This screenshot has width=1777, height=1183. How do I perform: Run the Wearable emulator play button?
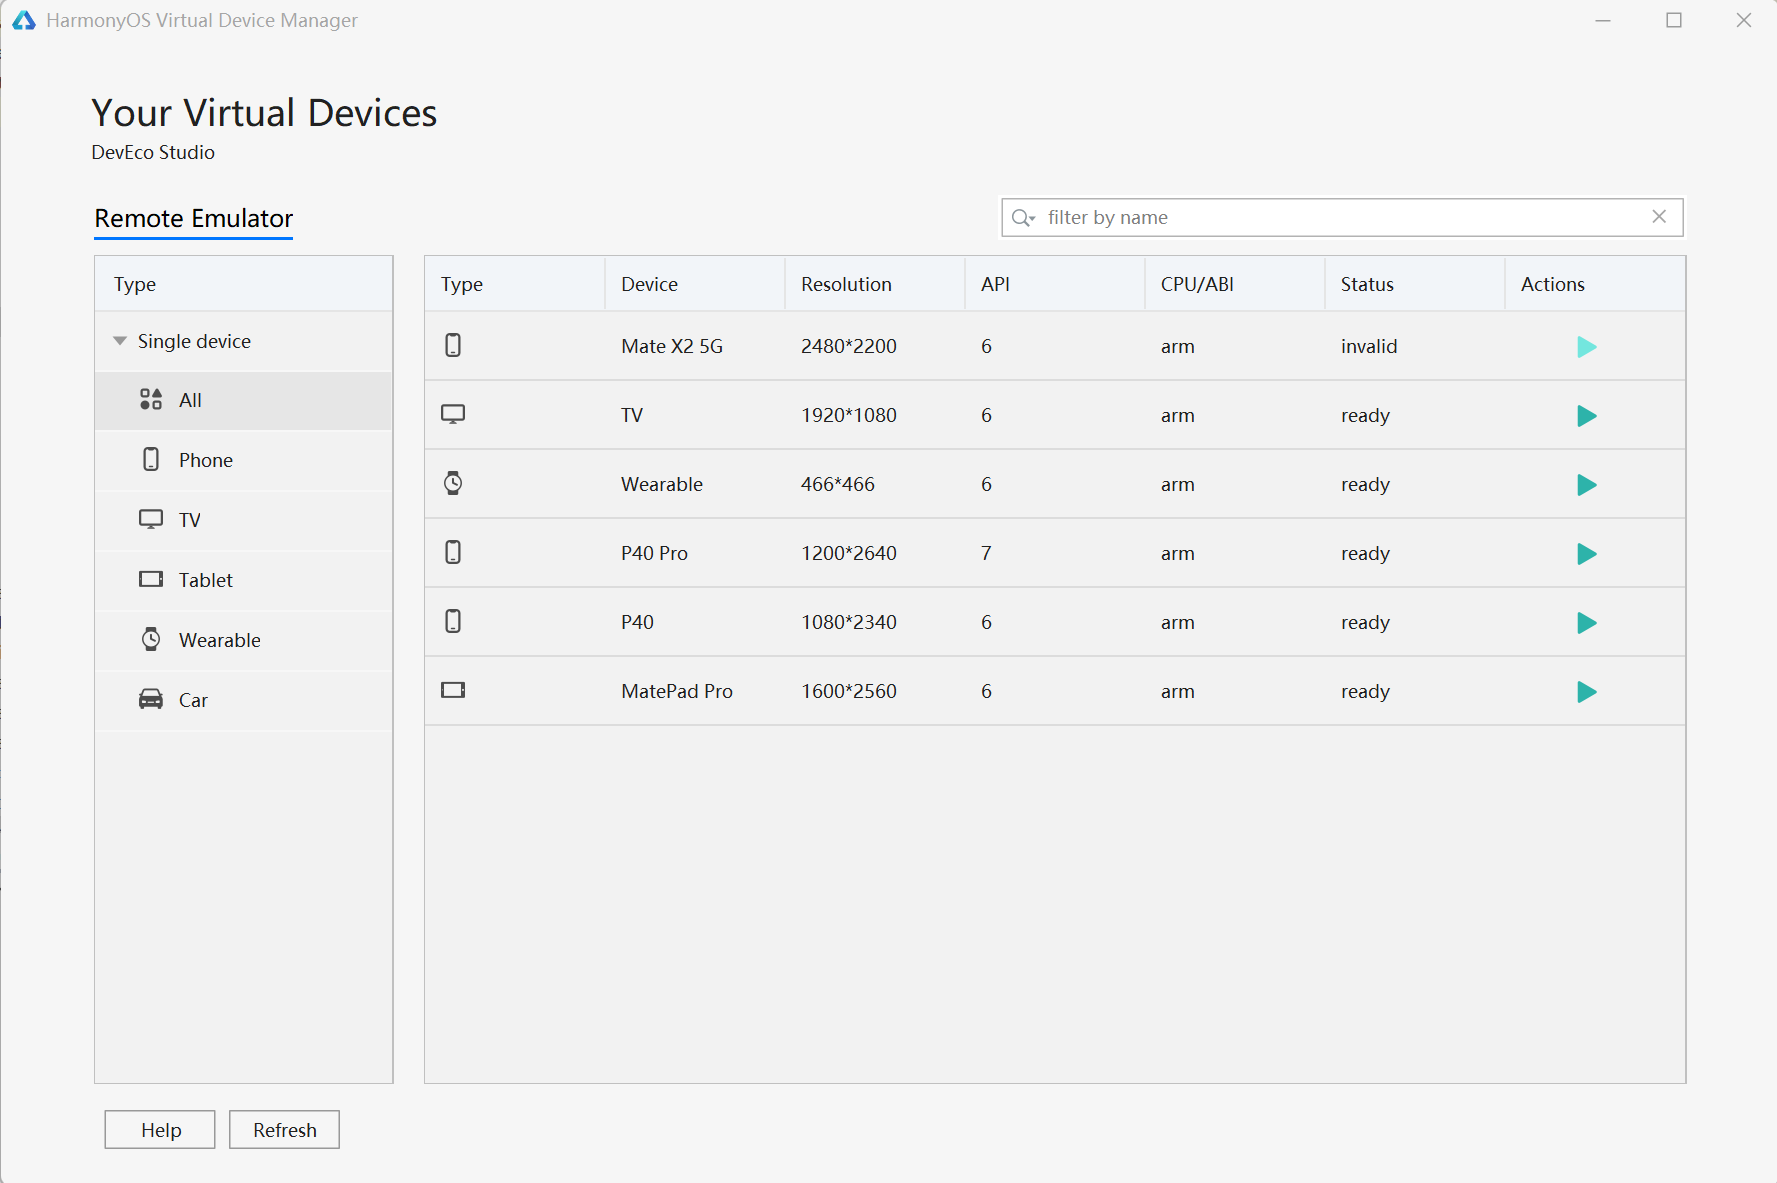(x=1586, y=485)
